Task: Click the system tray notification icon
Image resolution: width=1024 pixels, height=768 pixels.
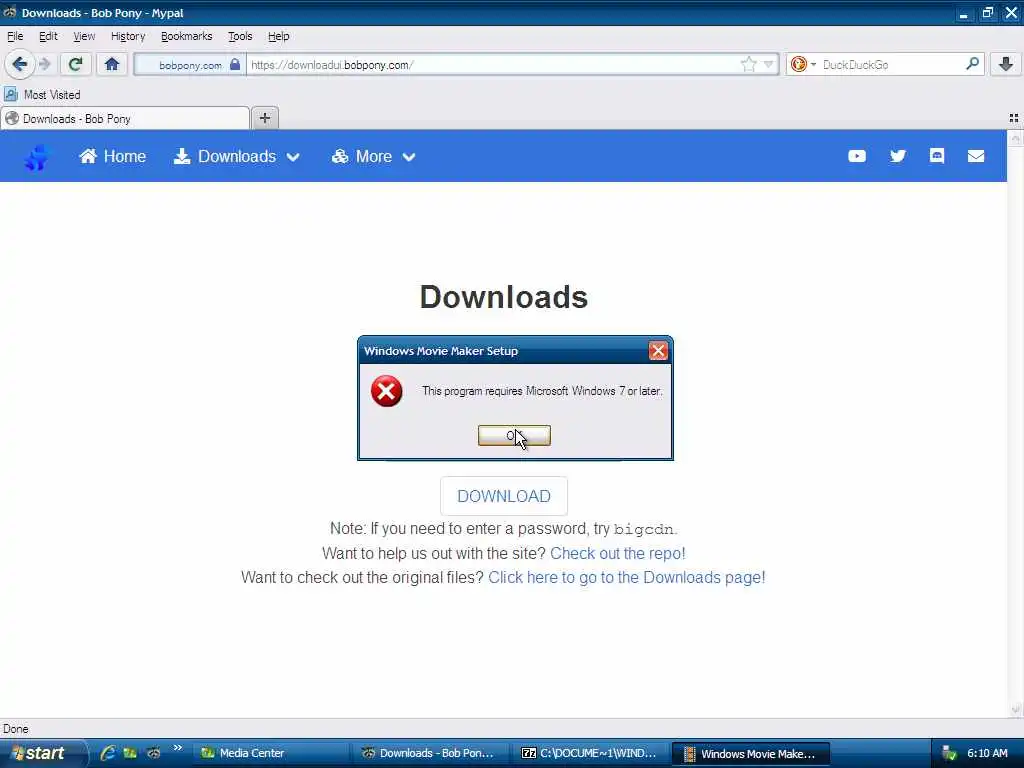Action: (x=950, y=754)
